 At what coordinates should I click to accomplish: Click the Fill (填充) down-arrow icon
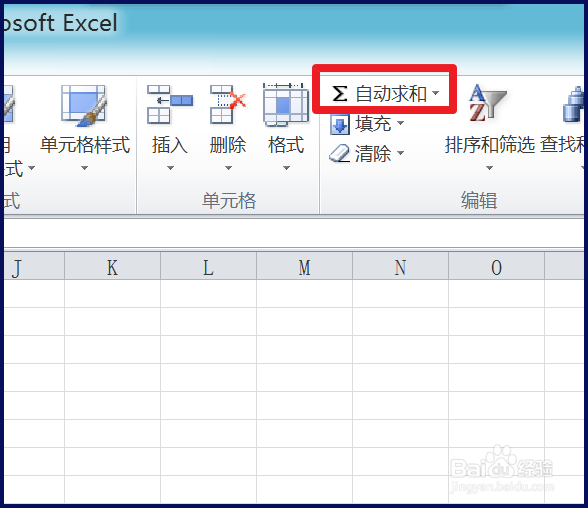click(340, 124)
